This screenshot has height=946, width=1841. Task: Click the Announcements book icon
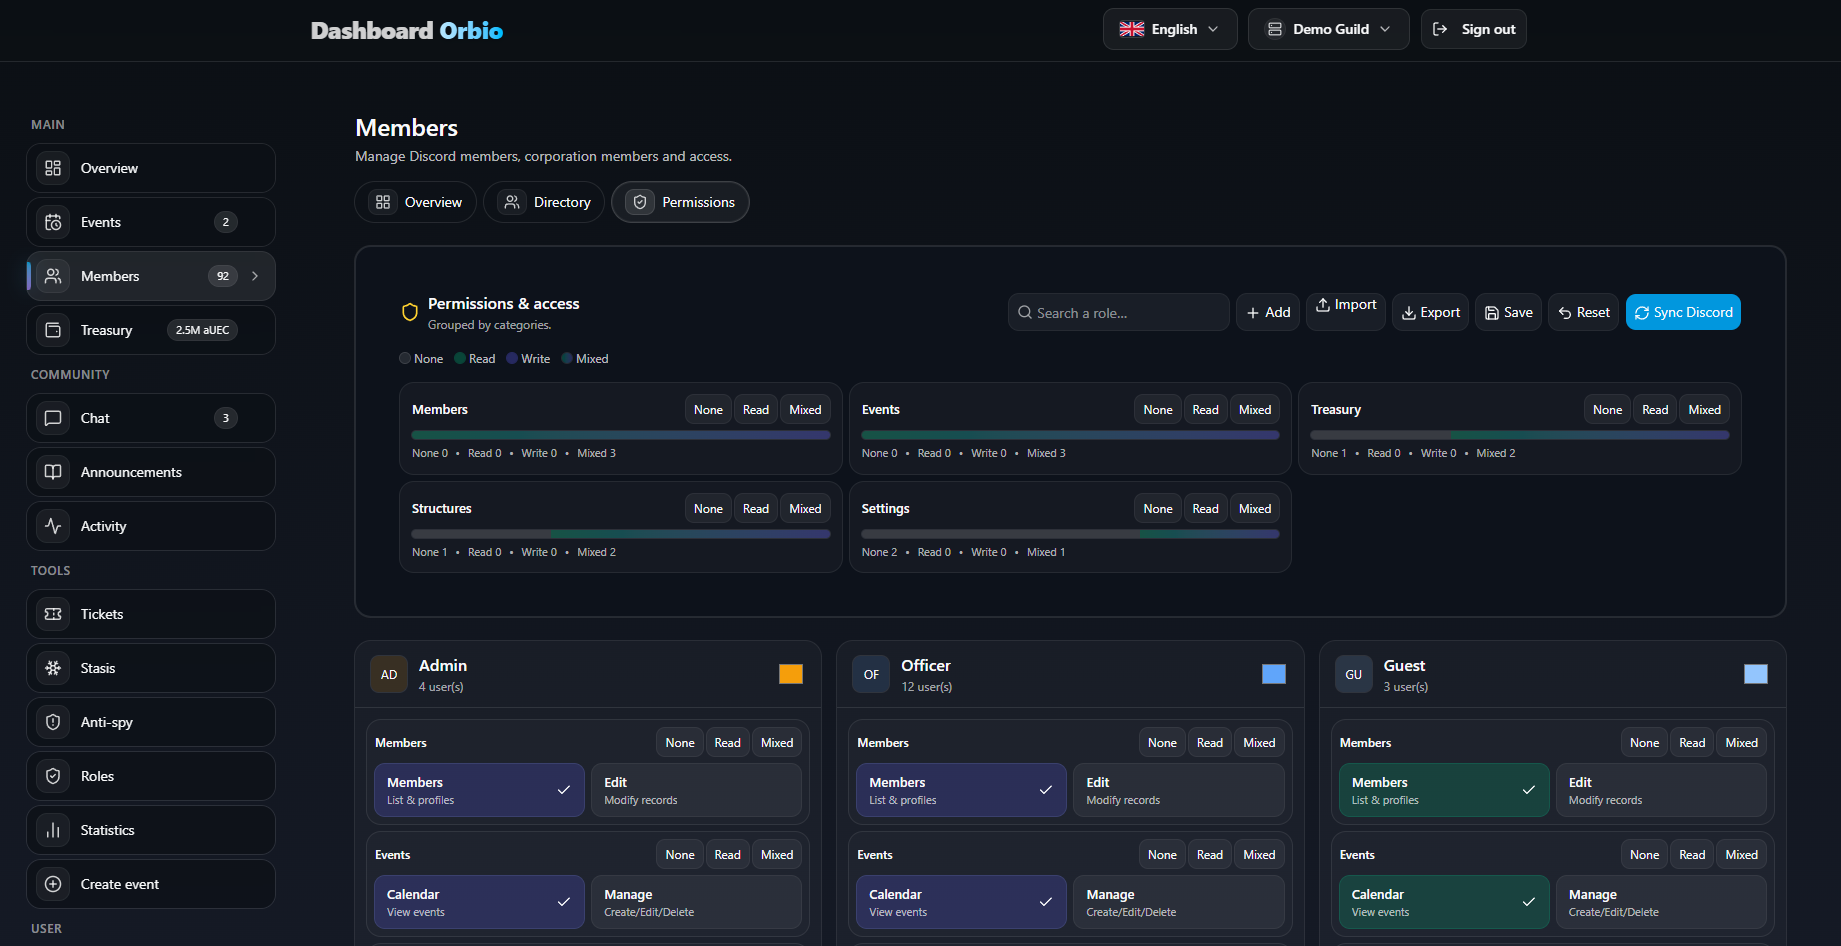tap(53, 472)
